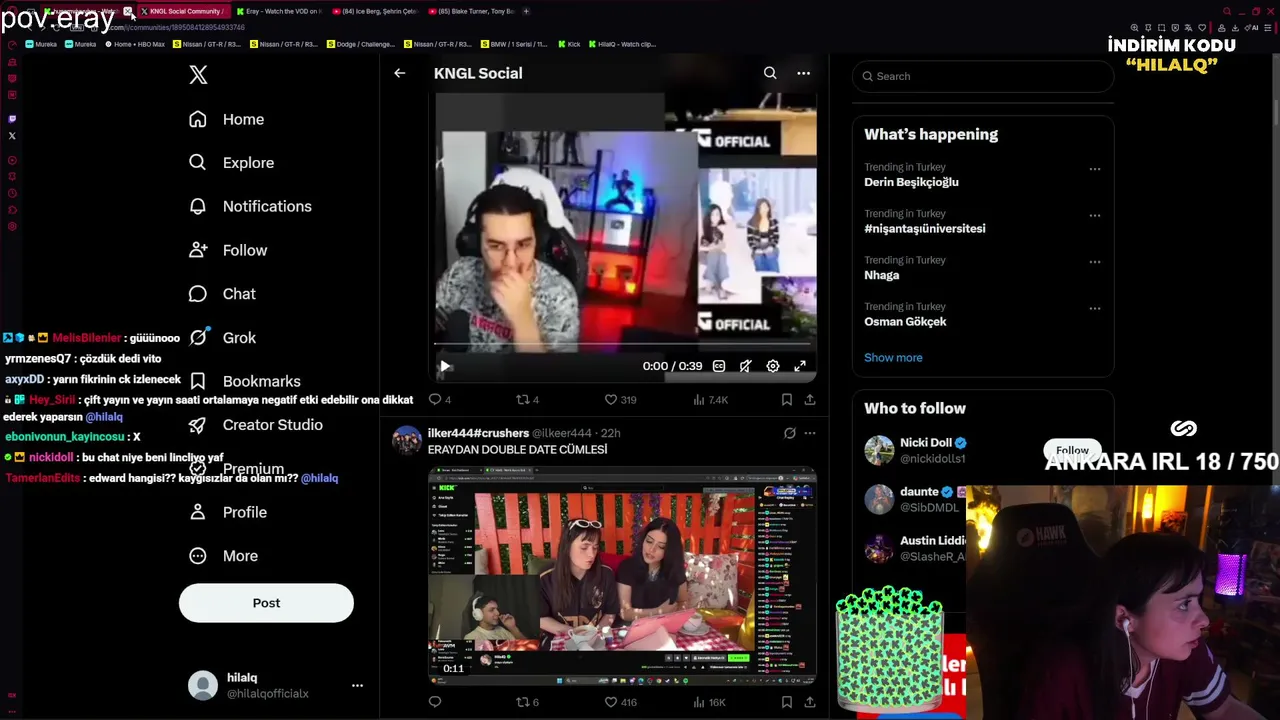1280x720 pixels.
Task: Open the KNGL Social more options menu
Action: click(803, 73)
